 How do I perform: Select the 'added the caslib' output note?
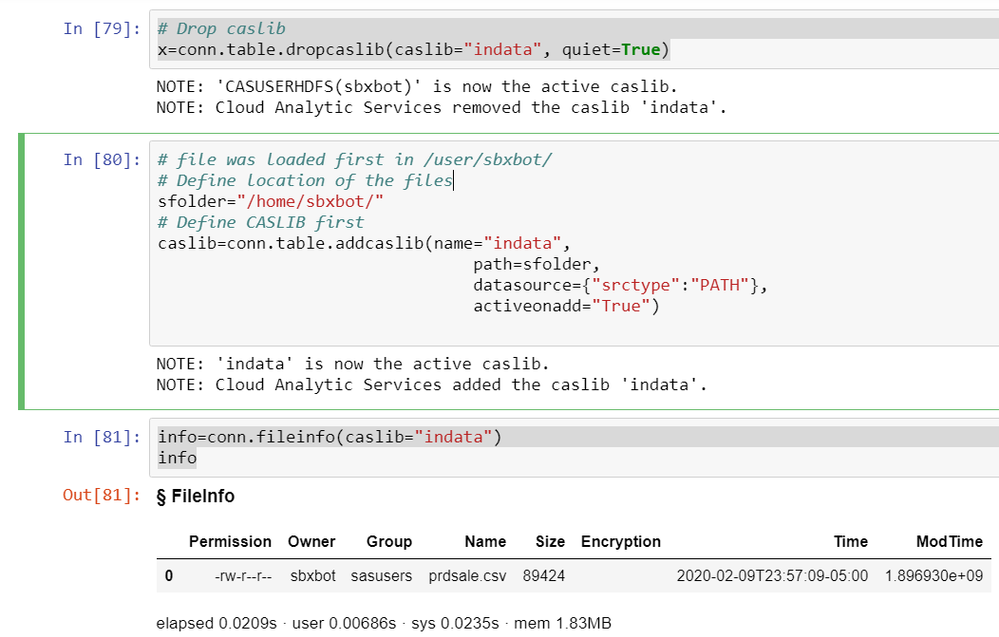coord(431,385)
